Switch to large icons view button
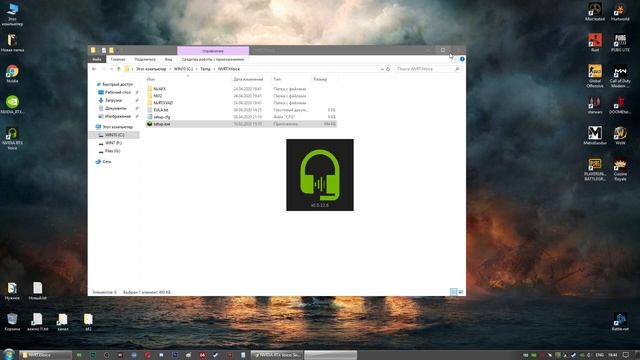640x360 pixels. tap(461, 292)
